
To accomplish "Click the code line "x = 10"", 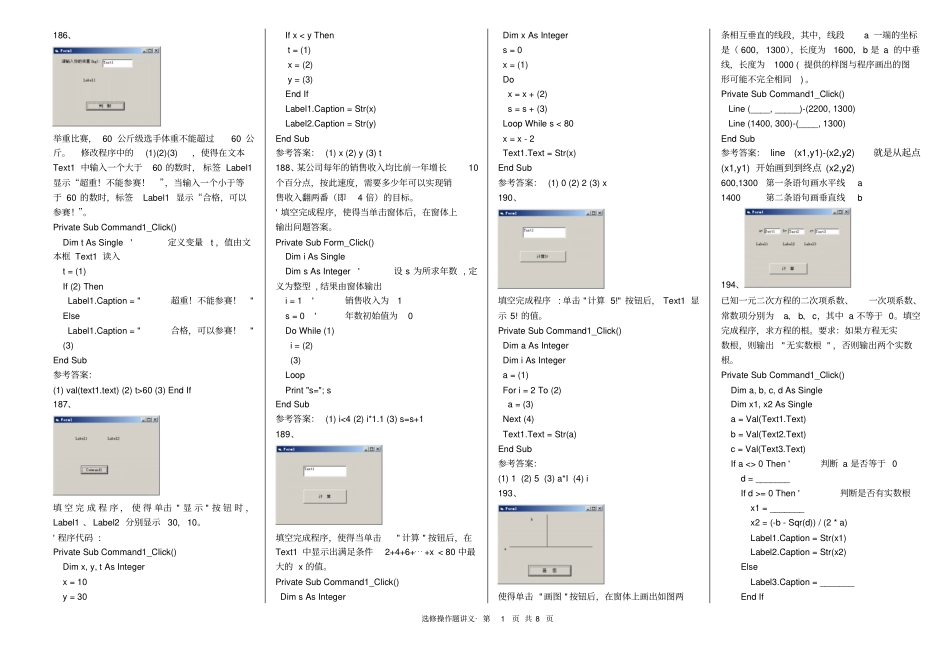I will (75, 582).
